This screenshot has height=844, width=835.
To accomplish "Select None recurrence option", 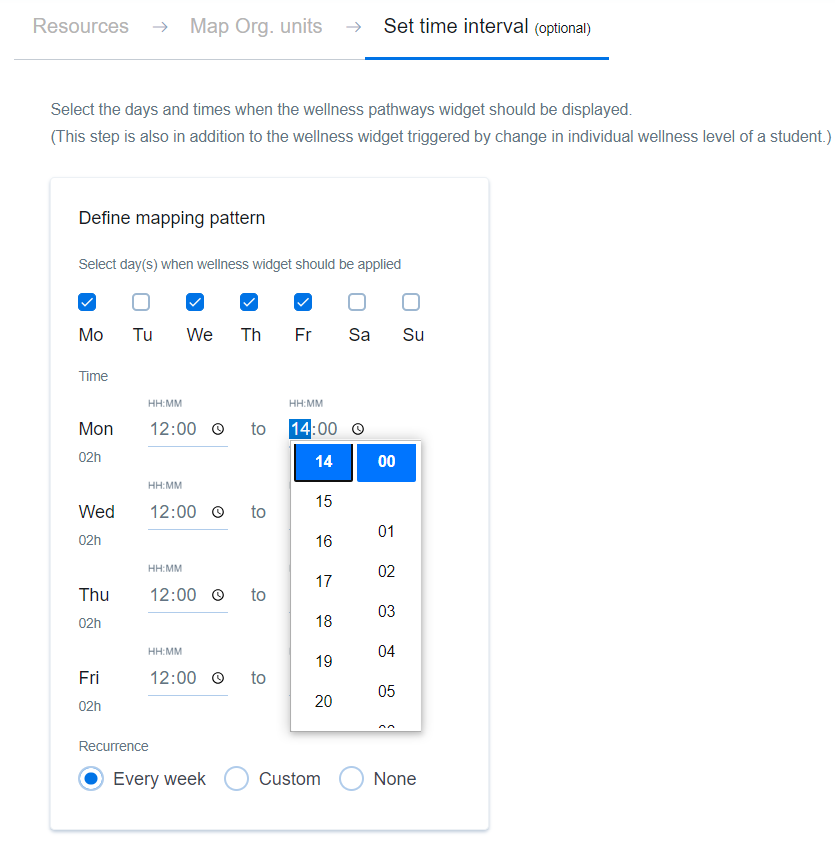I will point(352,778).
